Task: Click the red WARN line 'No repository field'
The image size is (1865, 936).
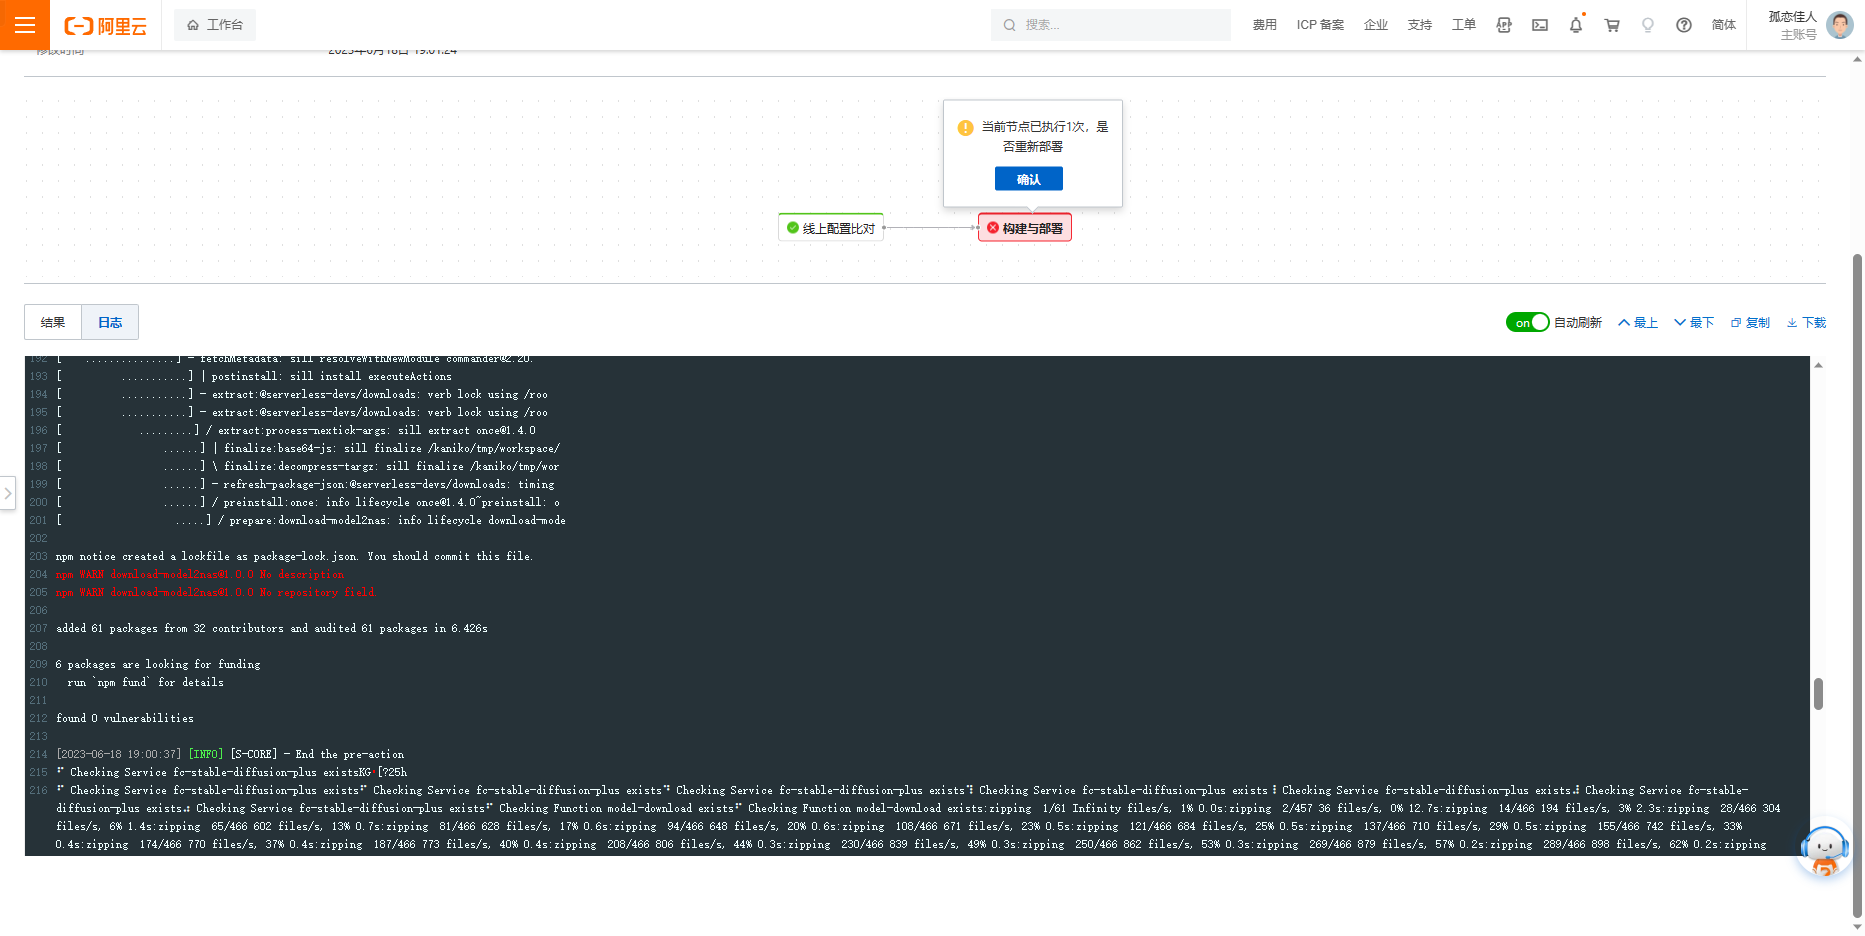Action: click(215, 592)
